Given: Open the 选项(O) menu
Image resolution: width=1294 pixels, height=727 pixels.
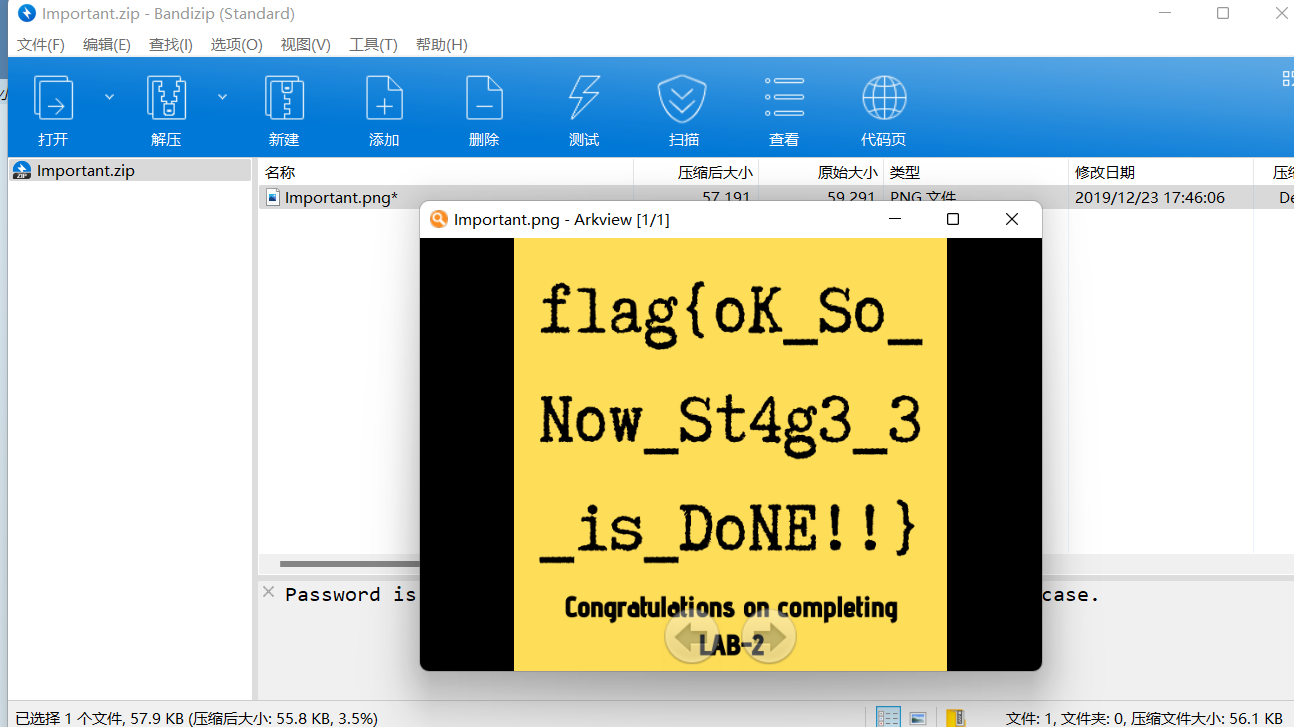Looking at the screenshot, I should (x=236, y=45).
